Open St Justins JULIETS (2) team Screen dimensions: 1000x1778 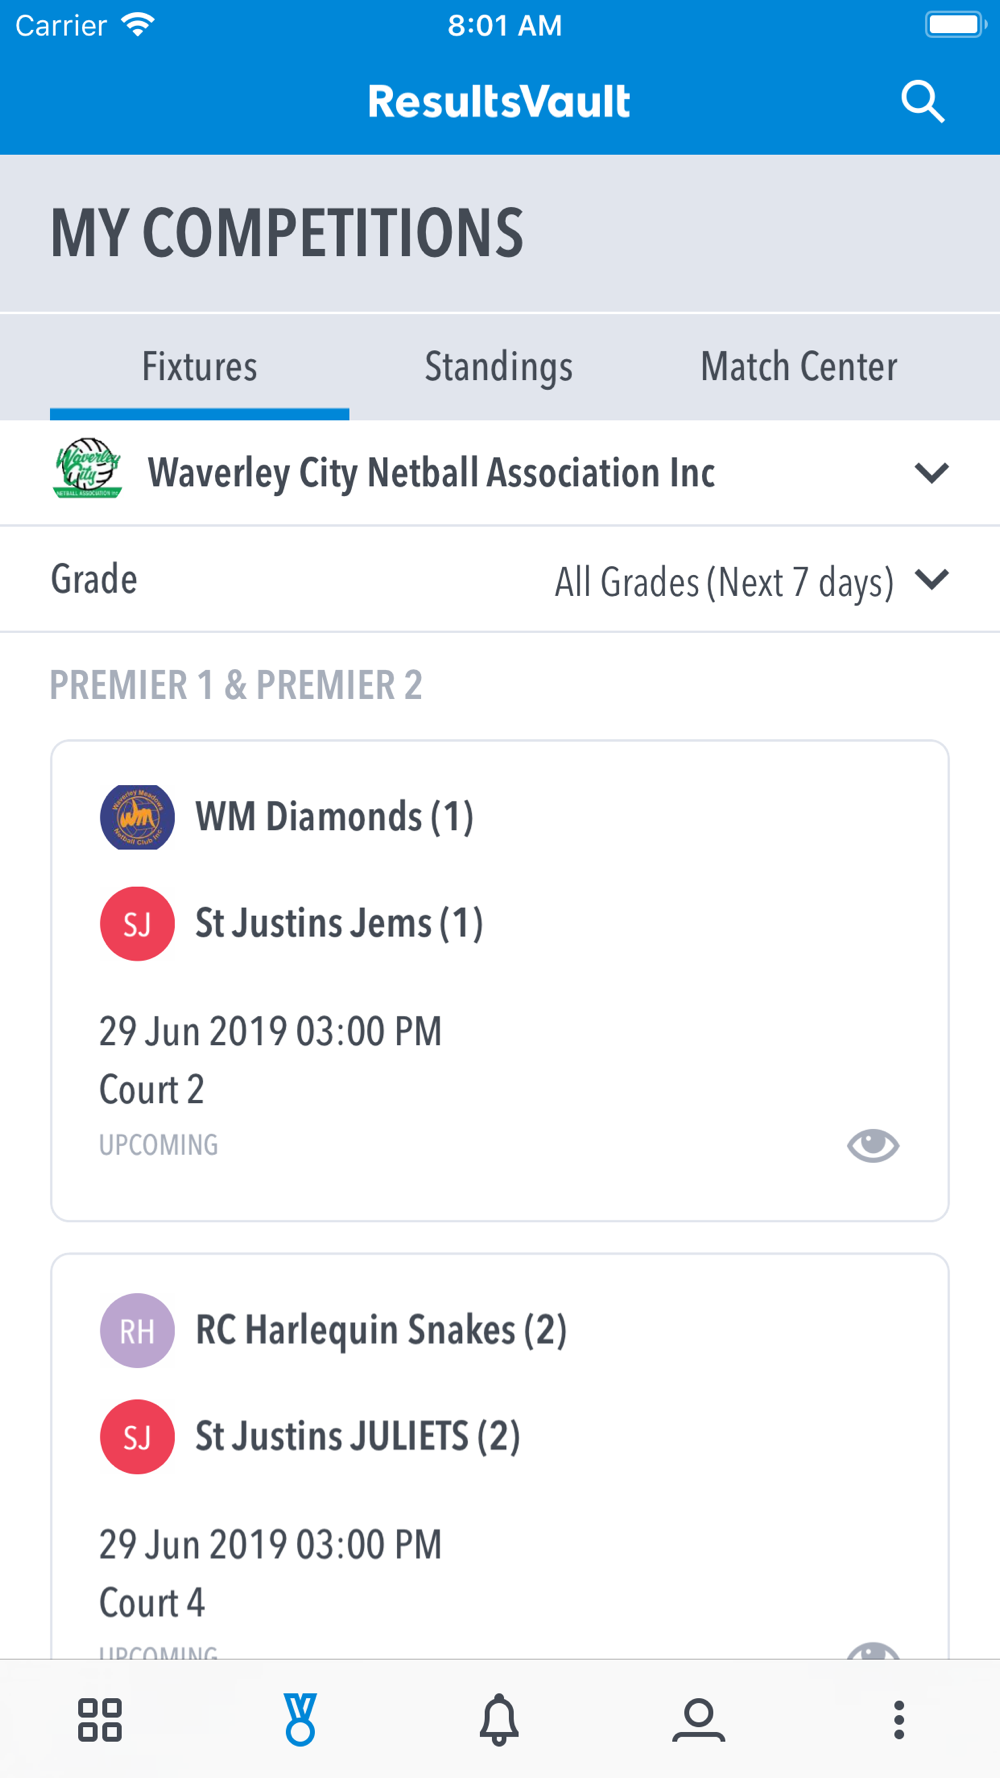(358, 1437)
